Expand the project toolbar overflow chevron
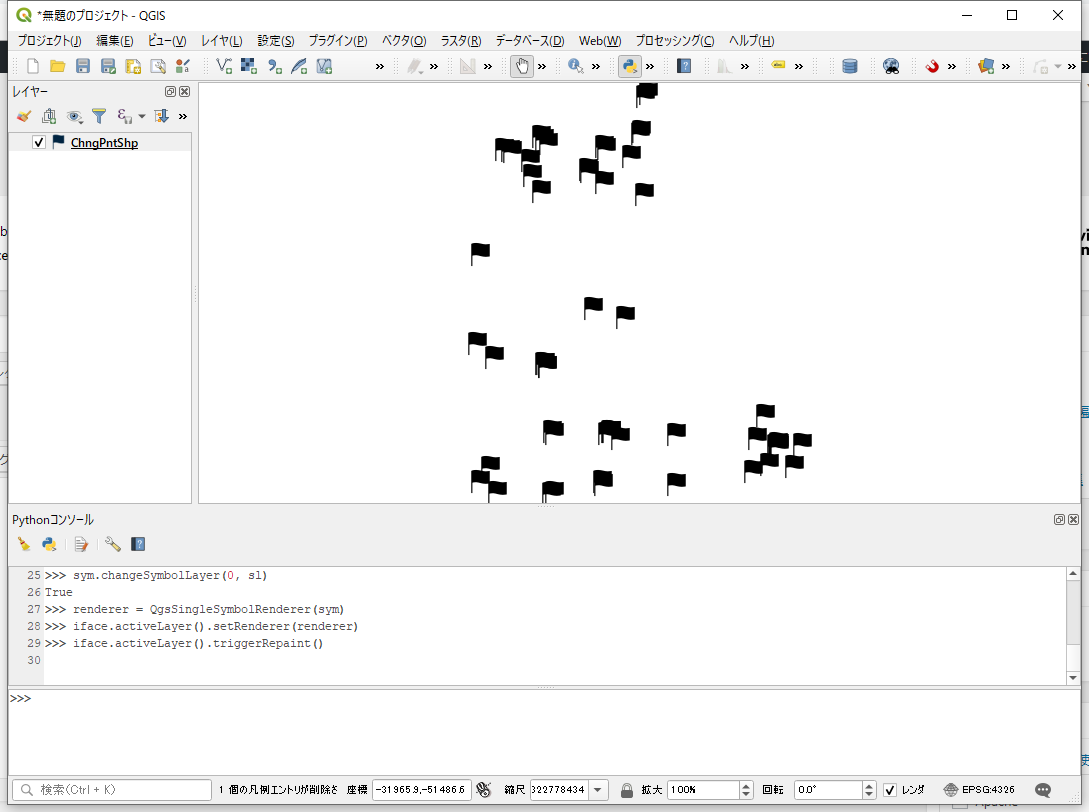1089x812 pixels. 380,66
